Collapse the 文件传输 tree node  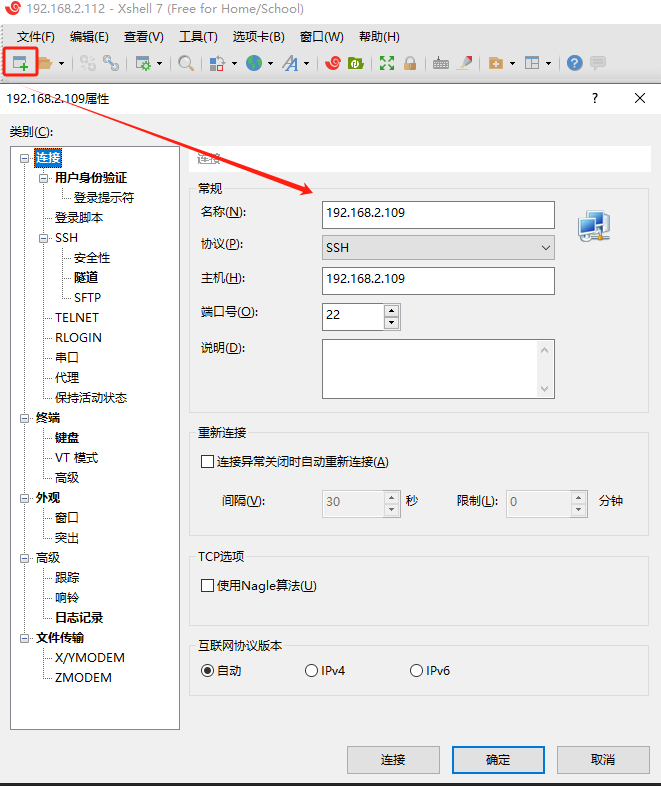[x=24, y=638]
